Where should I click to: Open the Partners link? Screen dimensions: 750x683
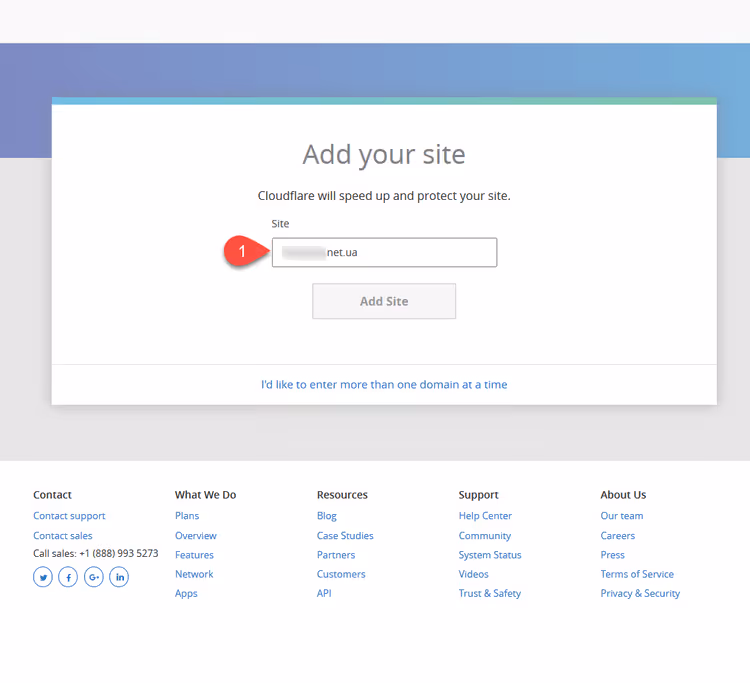click(x=336, y=555)
